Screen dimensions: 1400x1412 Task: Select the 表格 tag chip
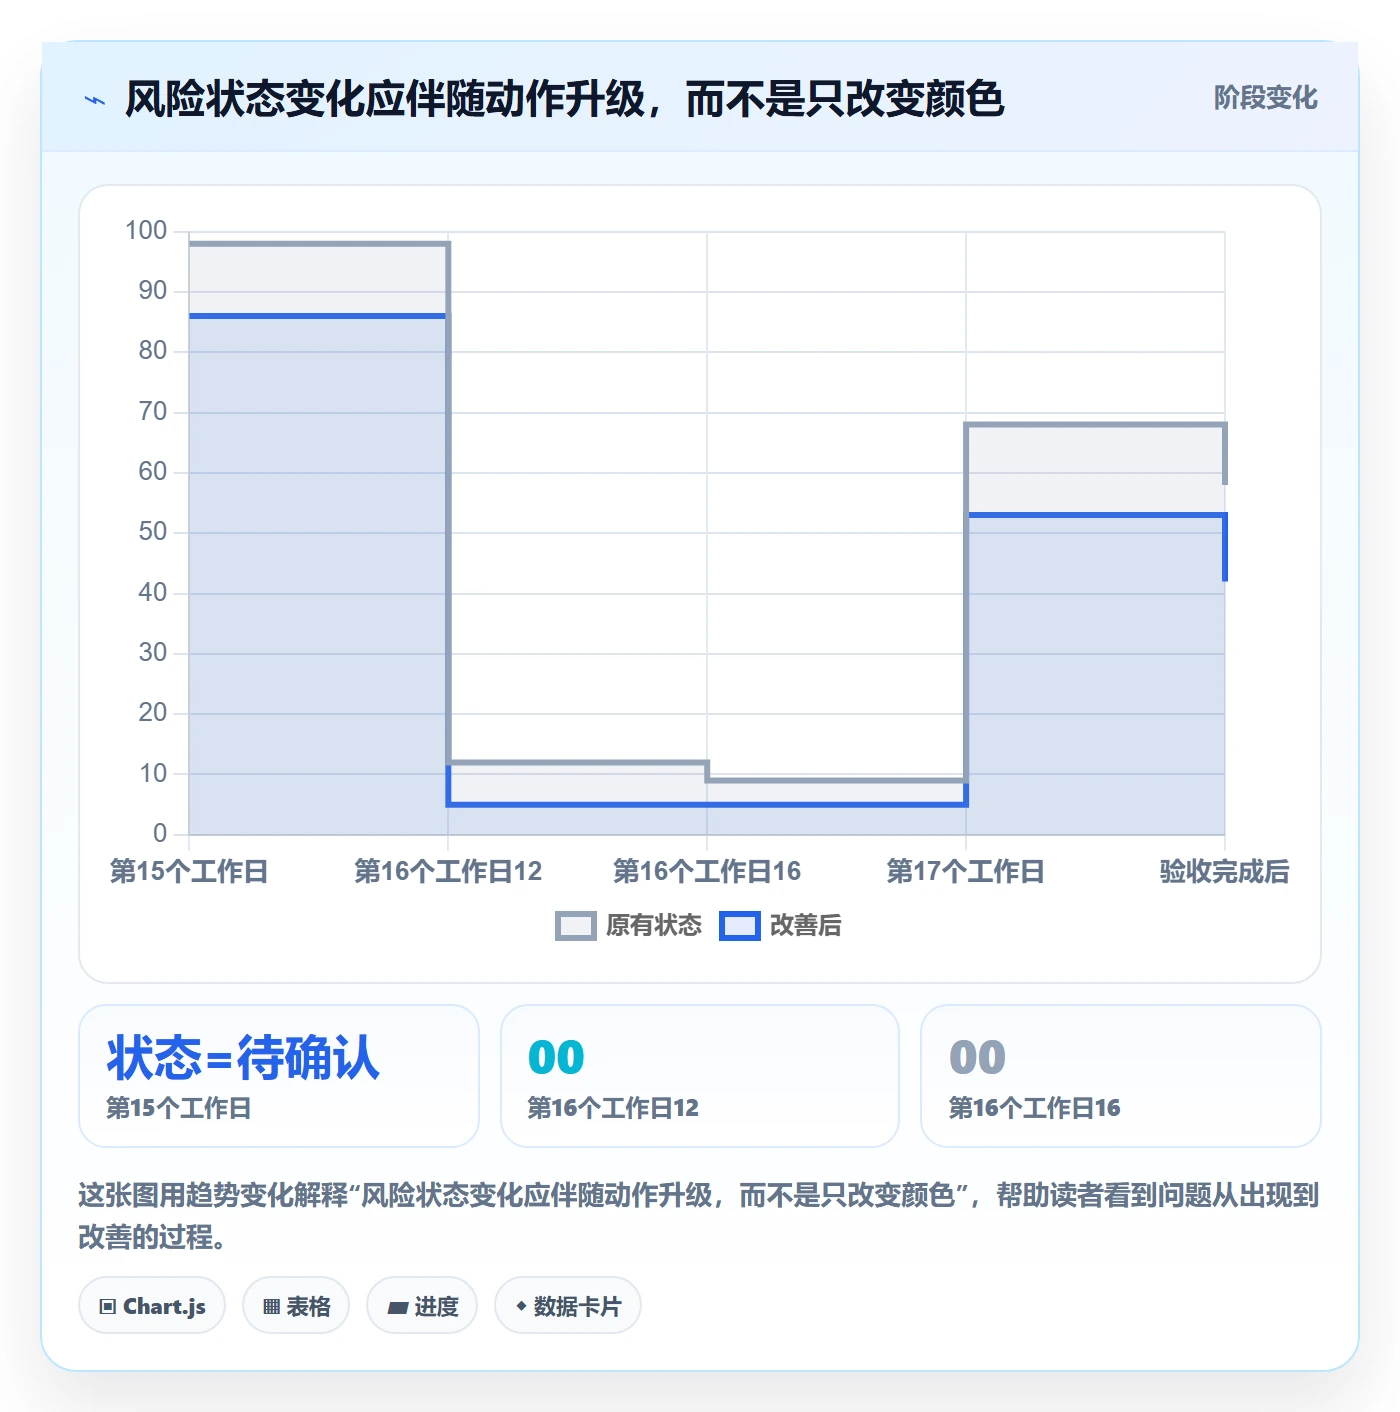click(x=296, y=1306)
